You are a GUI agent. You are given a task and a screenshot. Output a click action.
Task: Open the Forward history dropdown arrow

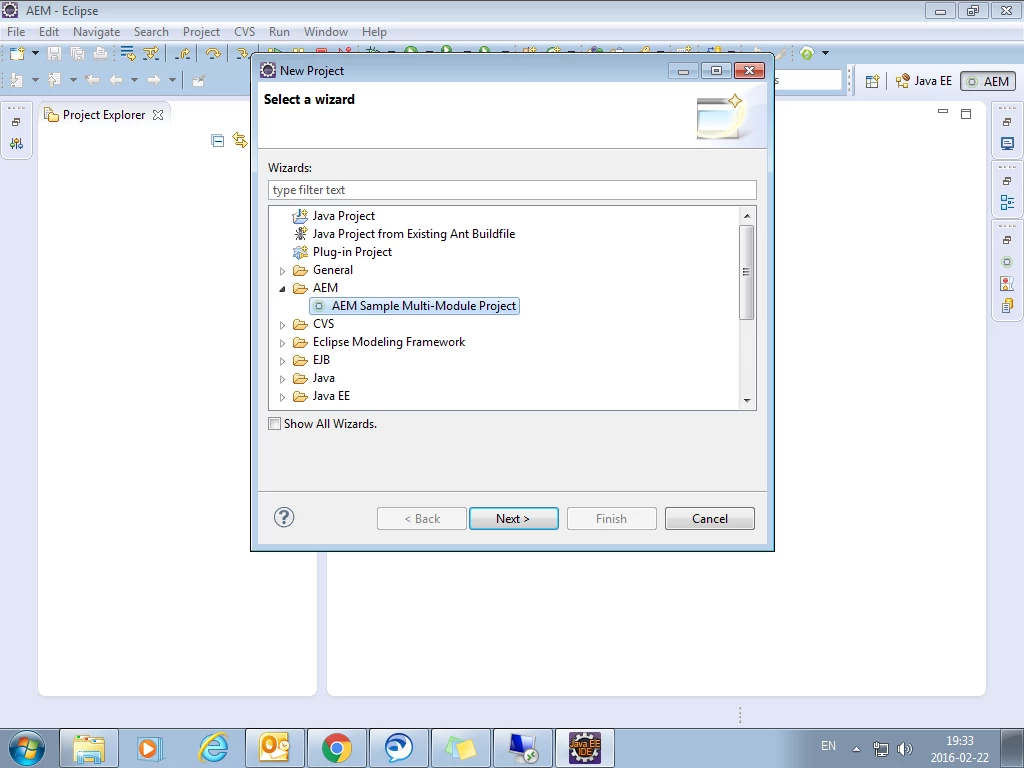coord(172,80)
